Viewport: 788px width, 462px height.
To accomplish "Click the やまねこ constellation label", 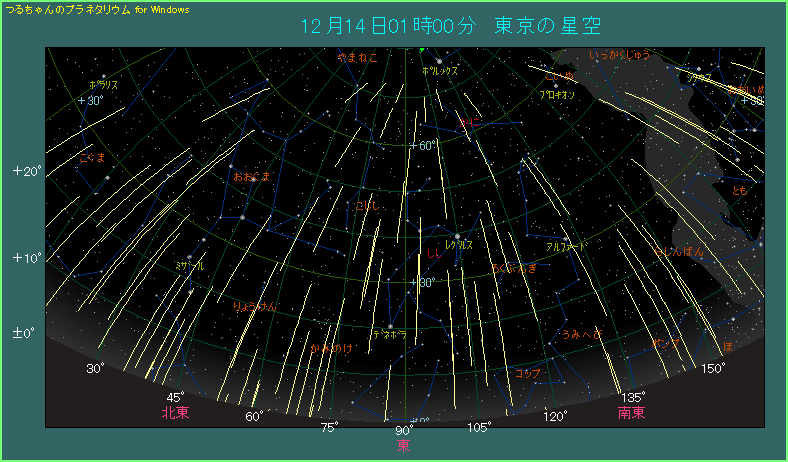I will 357,57.
